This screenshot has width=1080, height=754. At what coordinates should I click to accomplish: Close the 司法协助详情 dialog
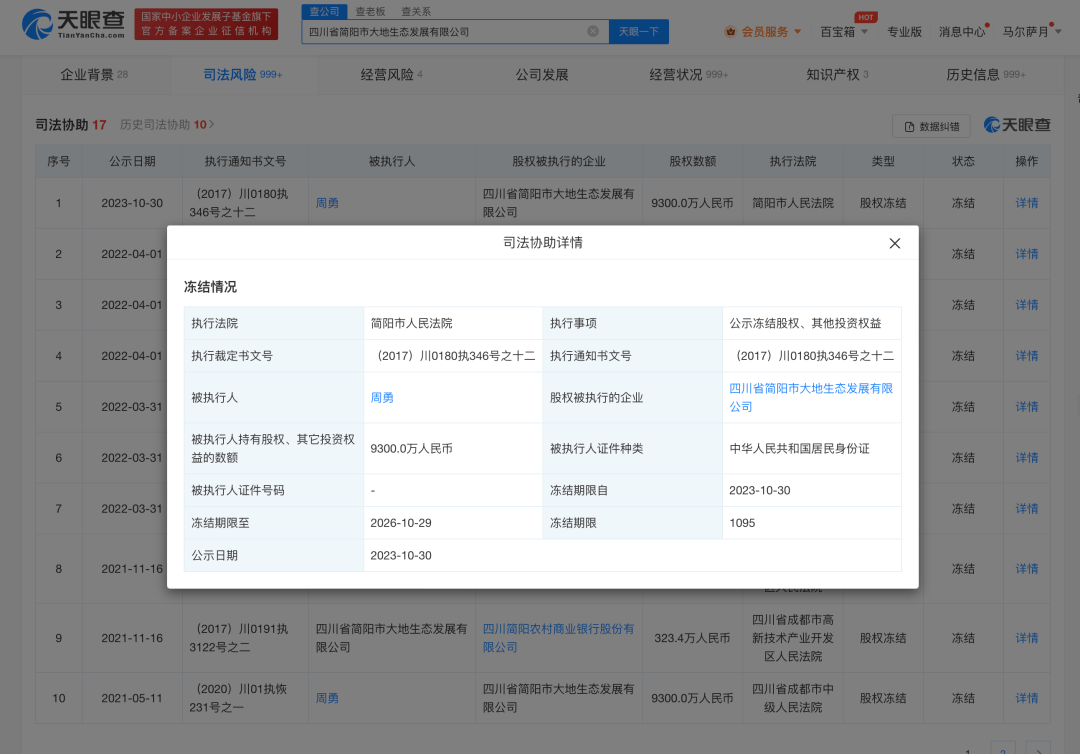point(894,243)
